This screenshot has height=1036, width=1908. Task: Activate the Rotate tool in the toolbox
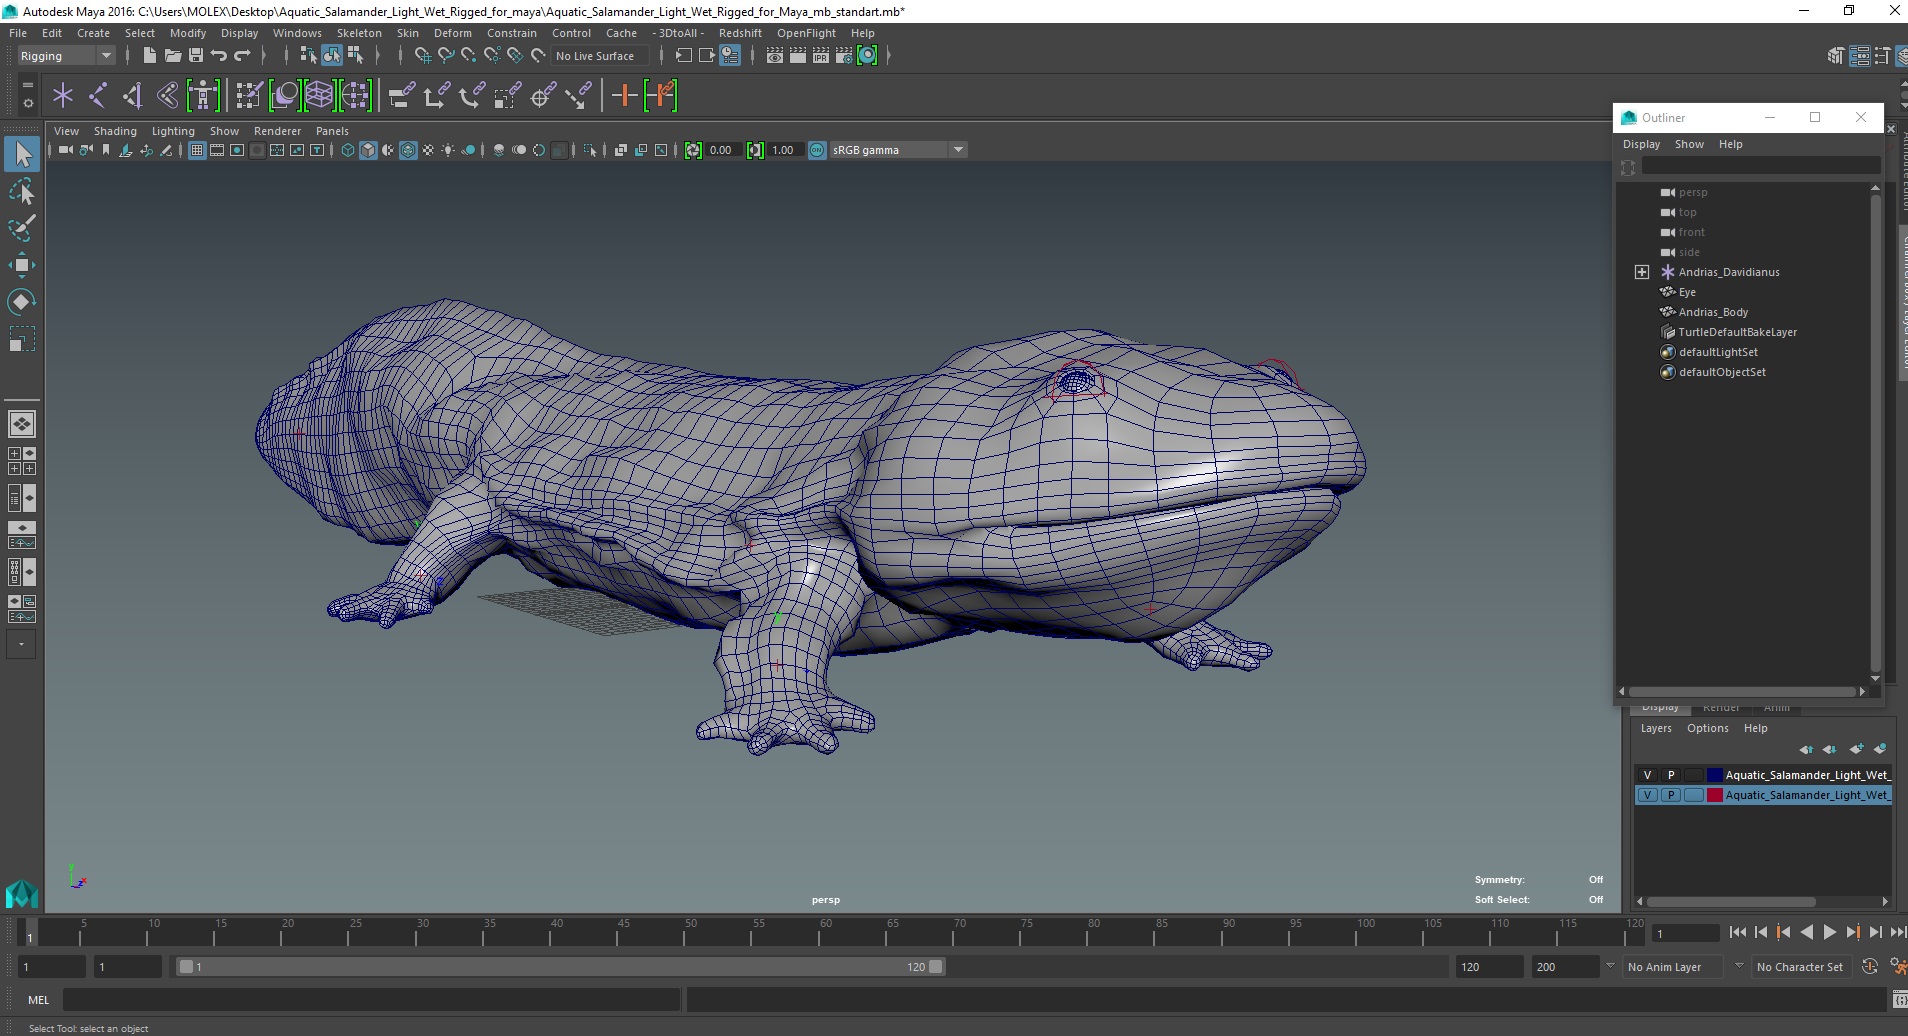tap(21, 302)
